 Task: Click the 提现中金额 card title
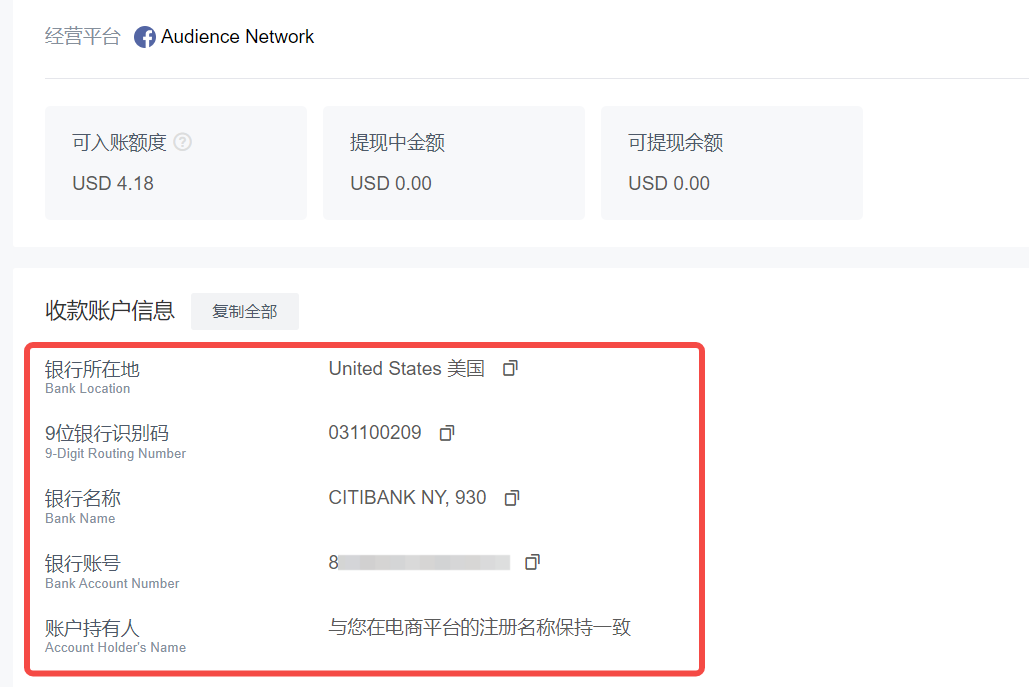click(398, 142)
